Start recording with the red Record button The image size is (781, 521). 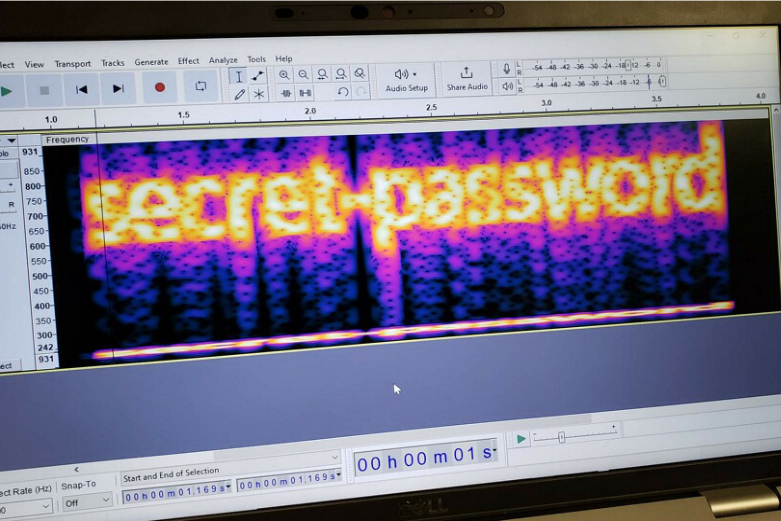pos(159,87)
